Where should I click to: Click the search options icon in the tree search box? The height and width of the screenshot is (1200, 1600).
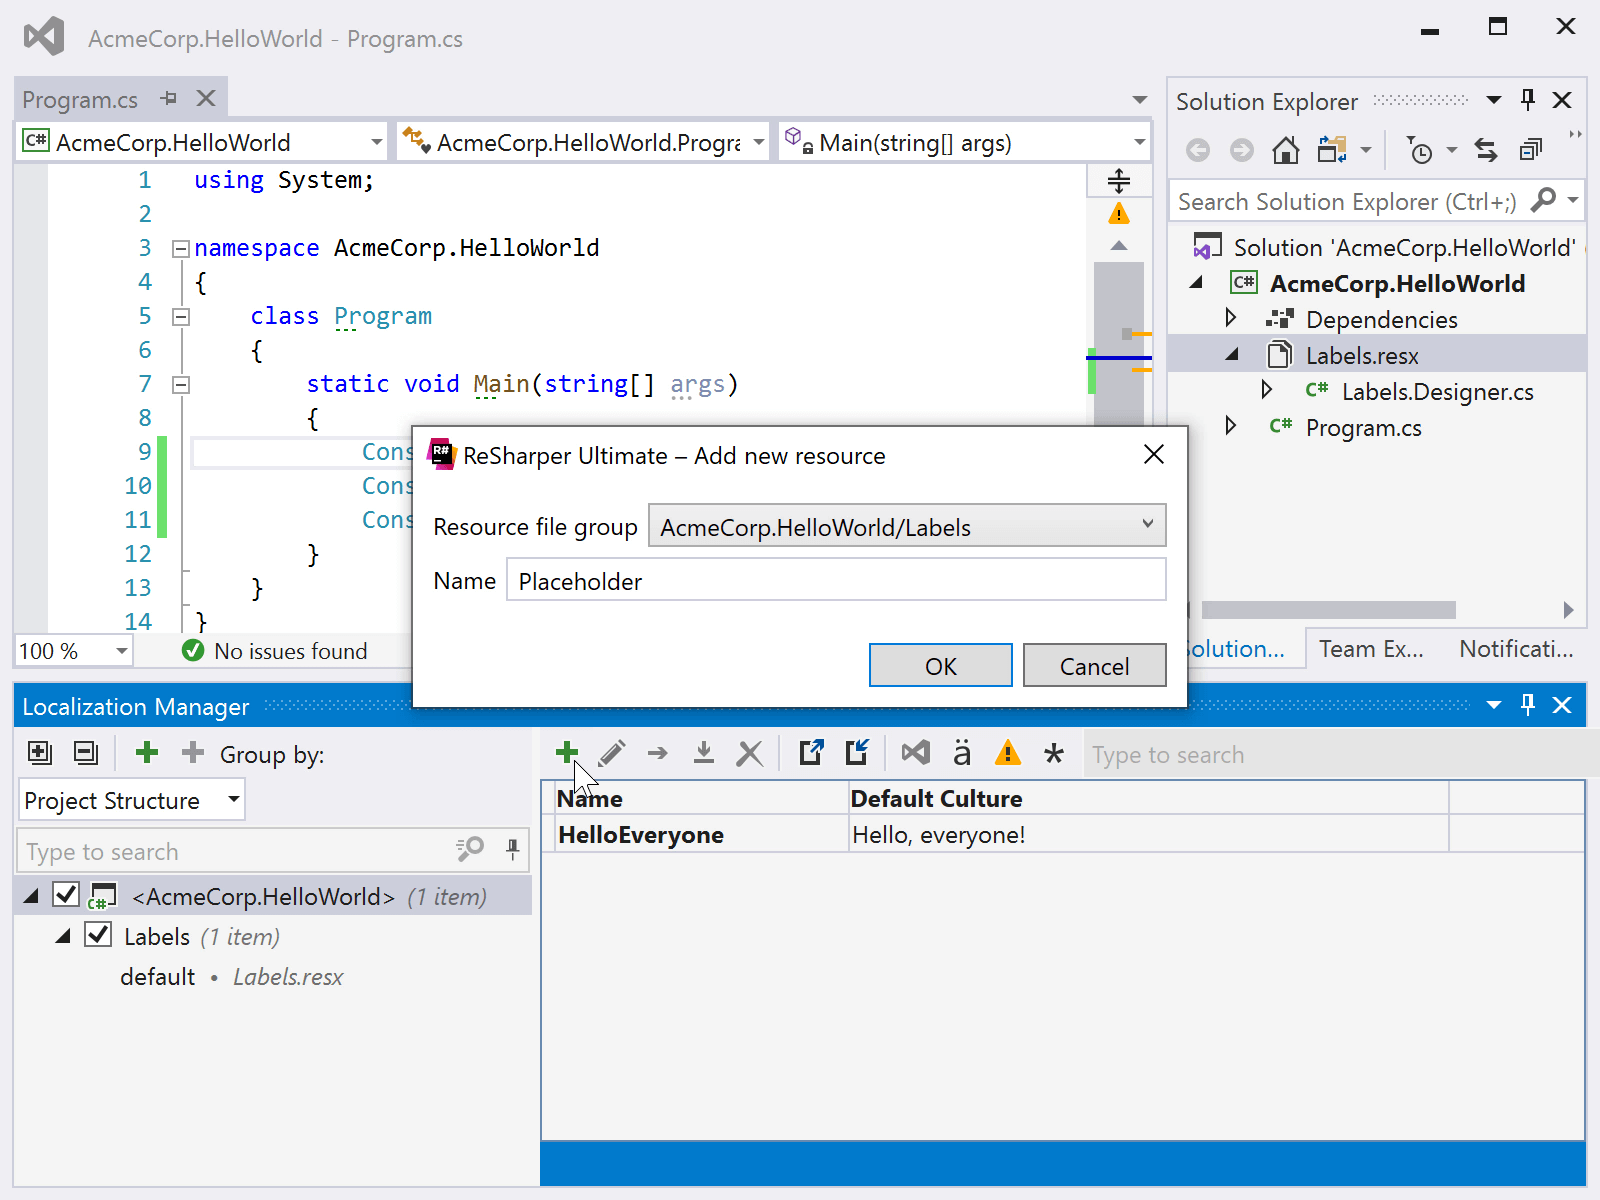tap(469, 850)
